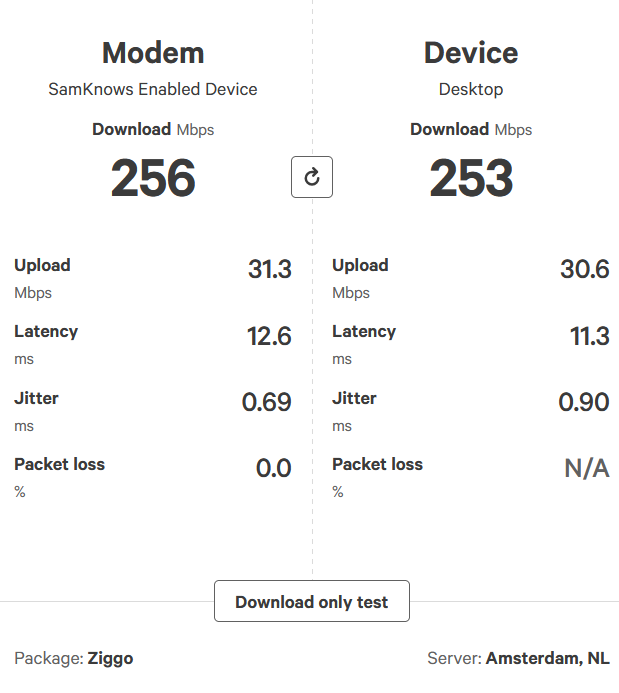This screenshot has width=619, height=693.
Task: Click the refresh icon to rerun the test
Action: (x=311, y=177)
